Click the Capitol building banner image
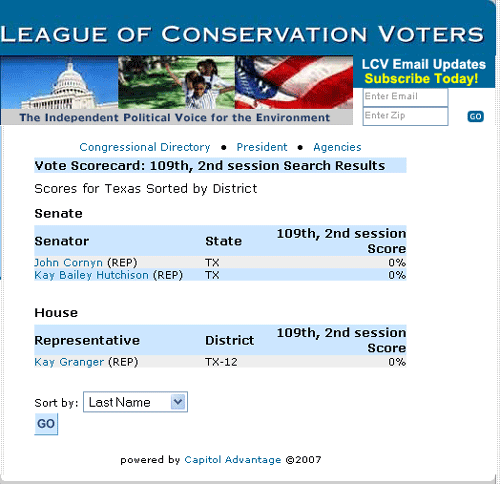 60,82
